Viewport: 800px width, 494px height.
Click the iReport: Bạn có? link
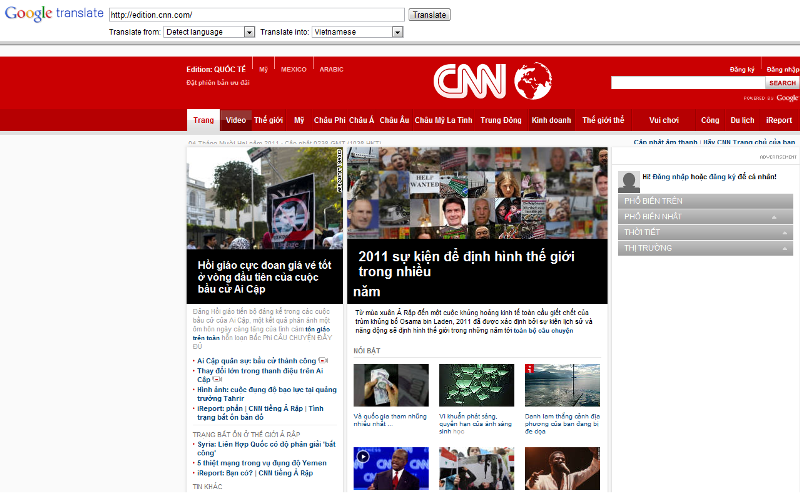[225, 473]
